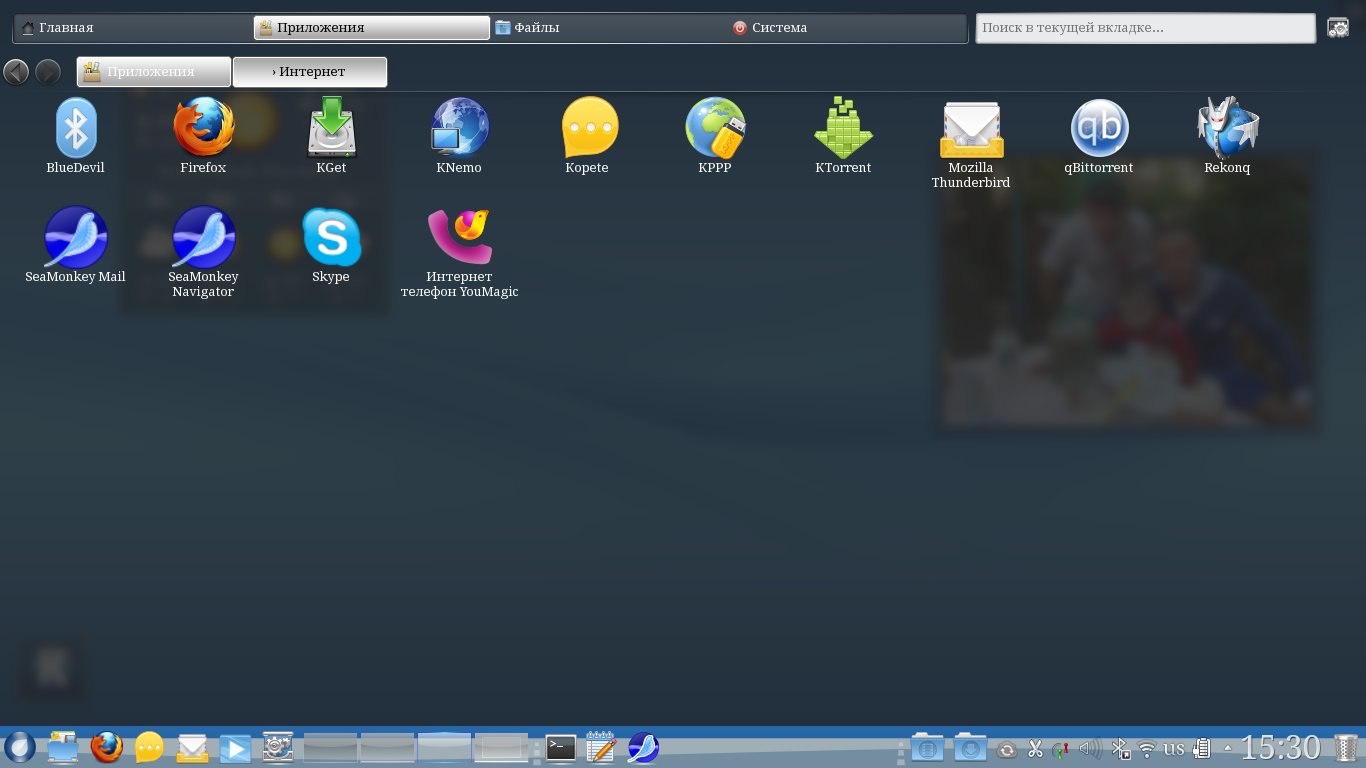This screenshot has height=768, width=1366.
Task: Launch the media player from the bottom panel
Action: click(235, 747)
